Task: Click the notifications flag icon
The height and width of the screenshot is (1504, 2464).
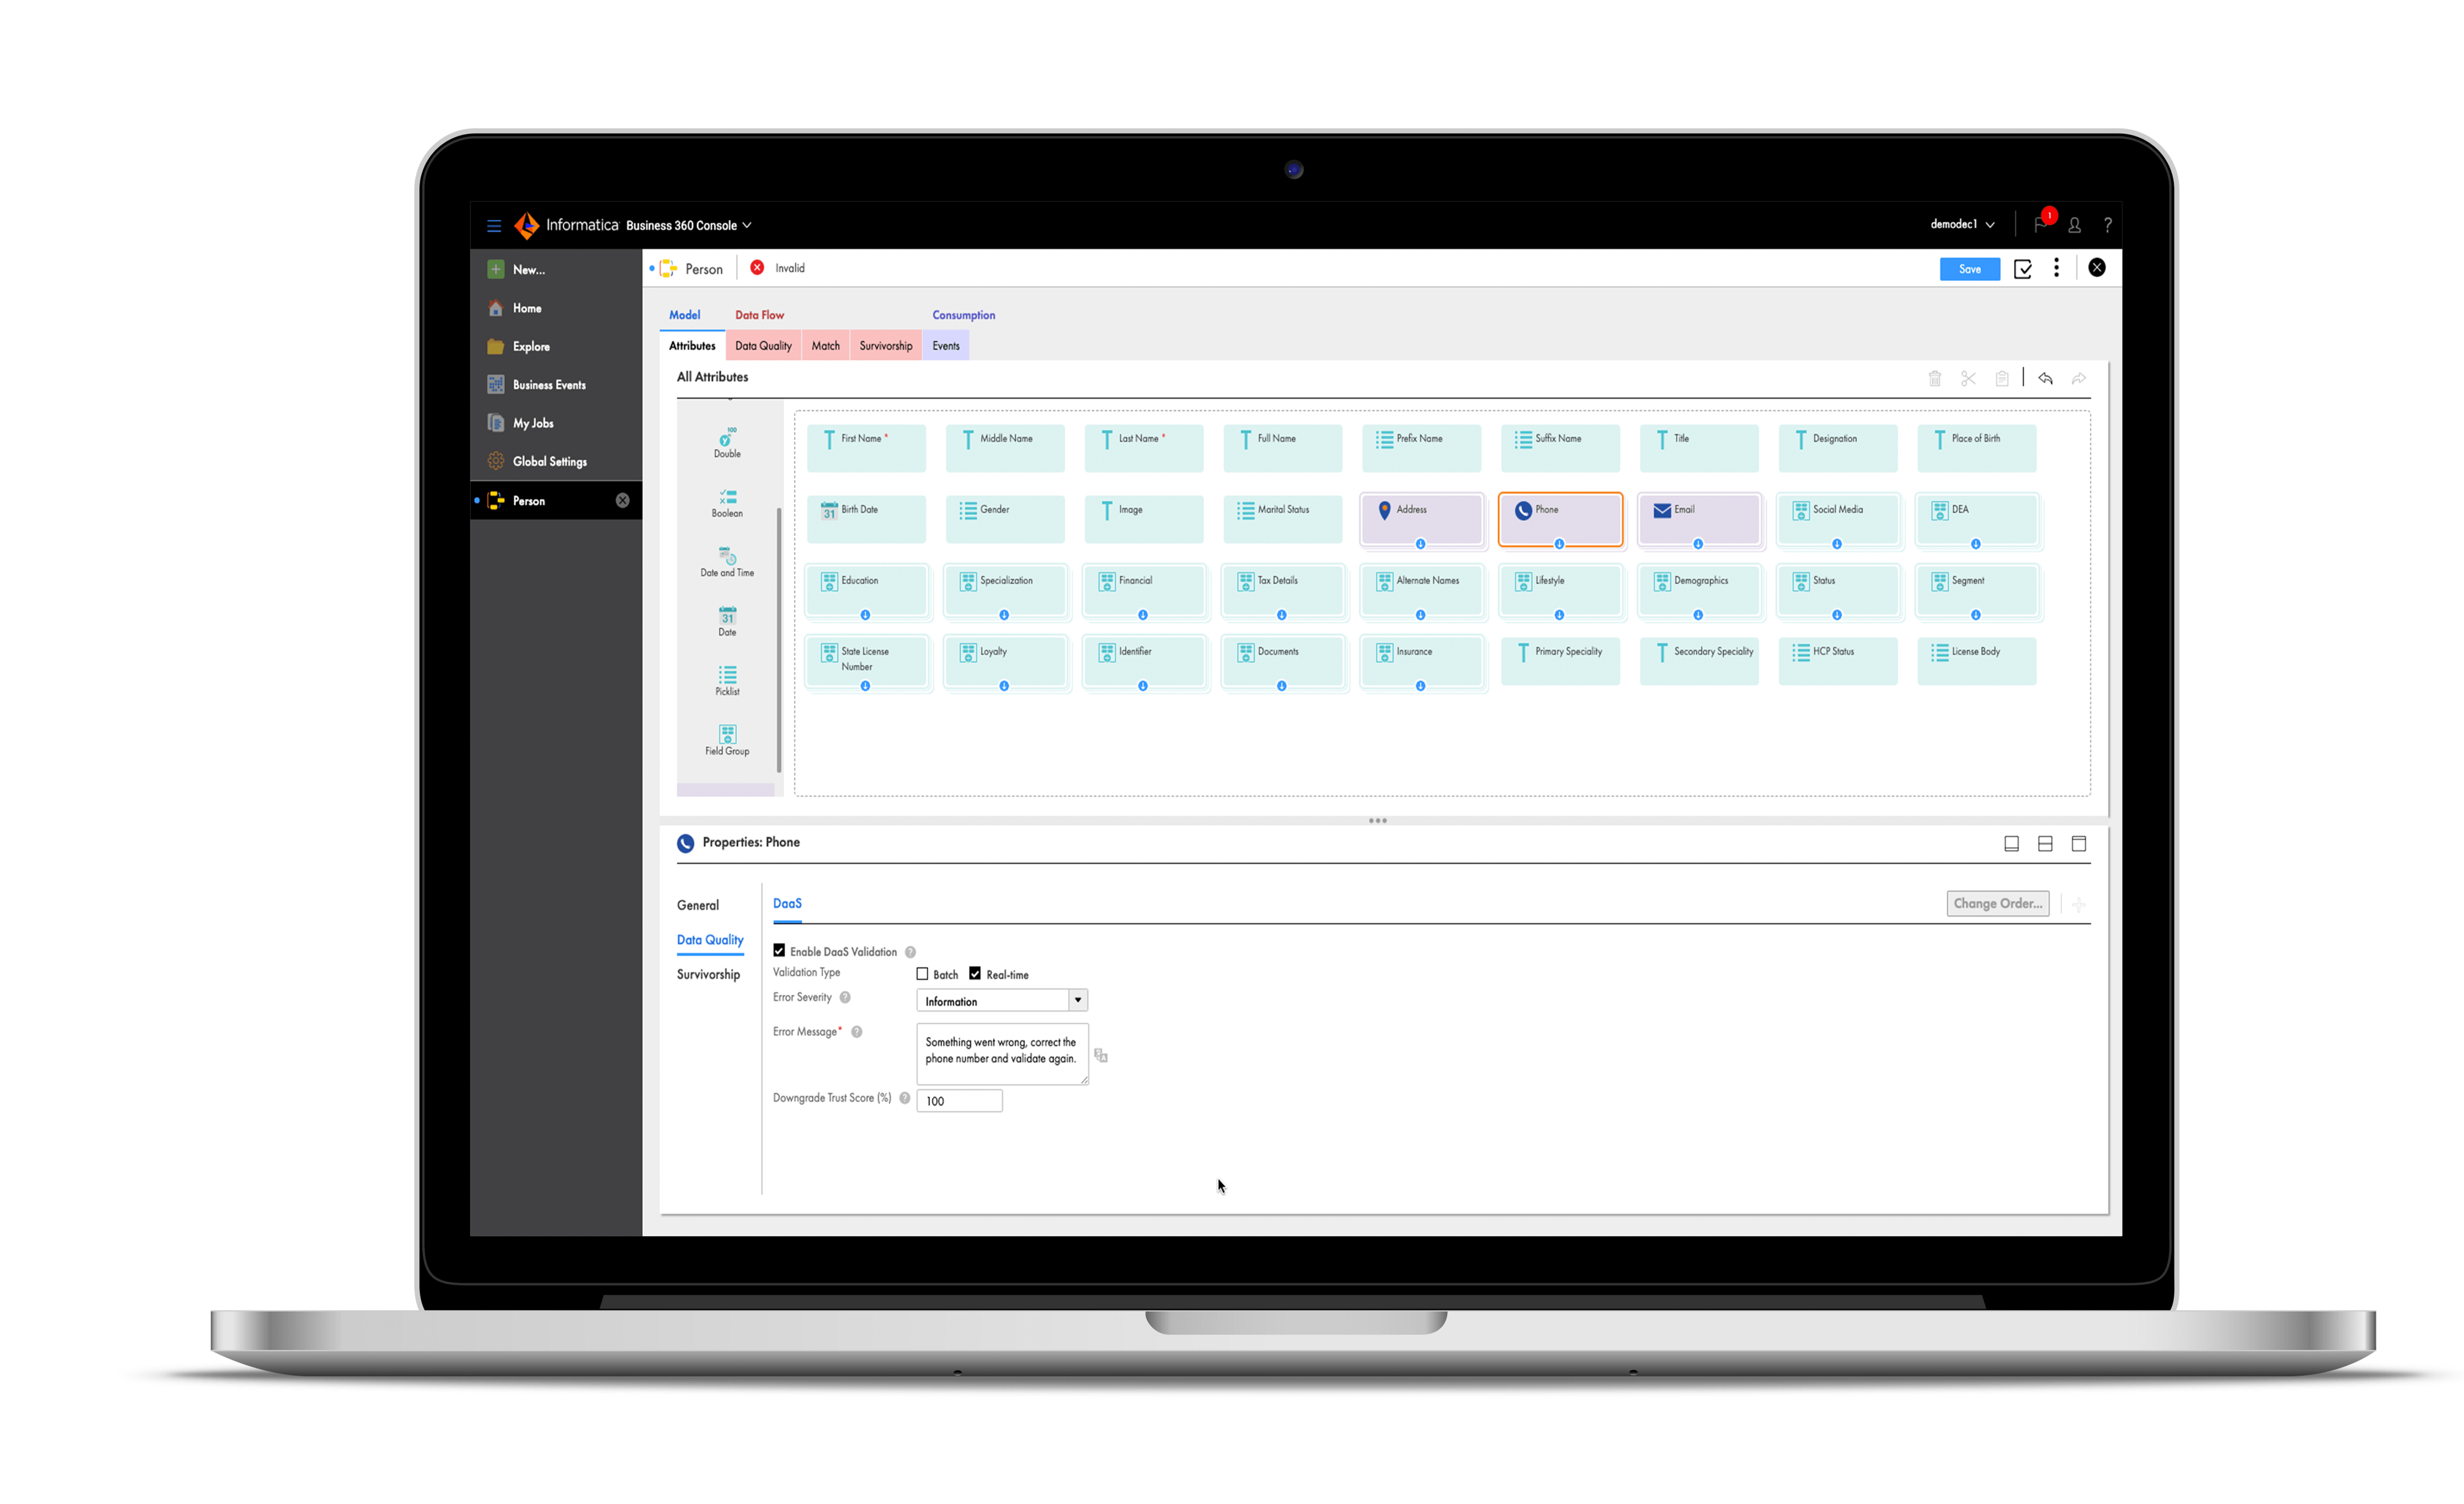Action: pos(2039,225)
